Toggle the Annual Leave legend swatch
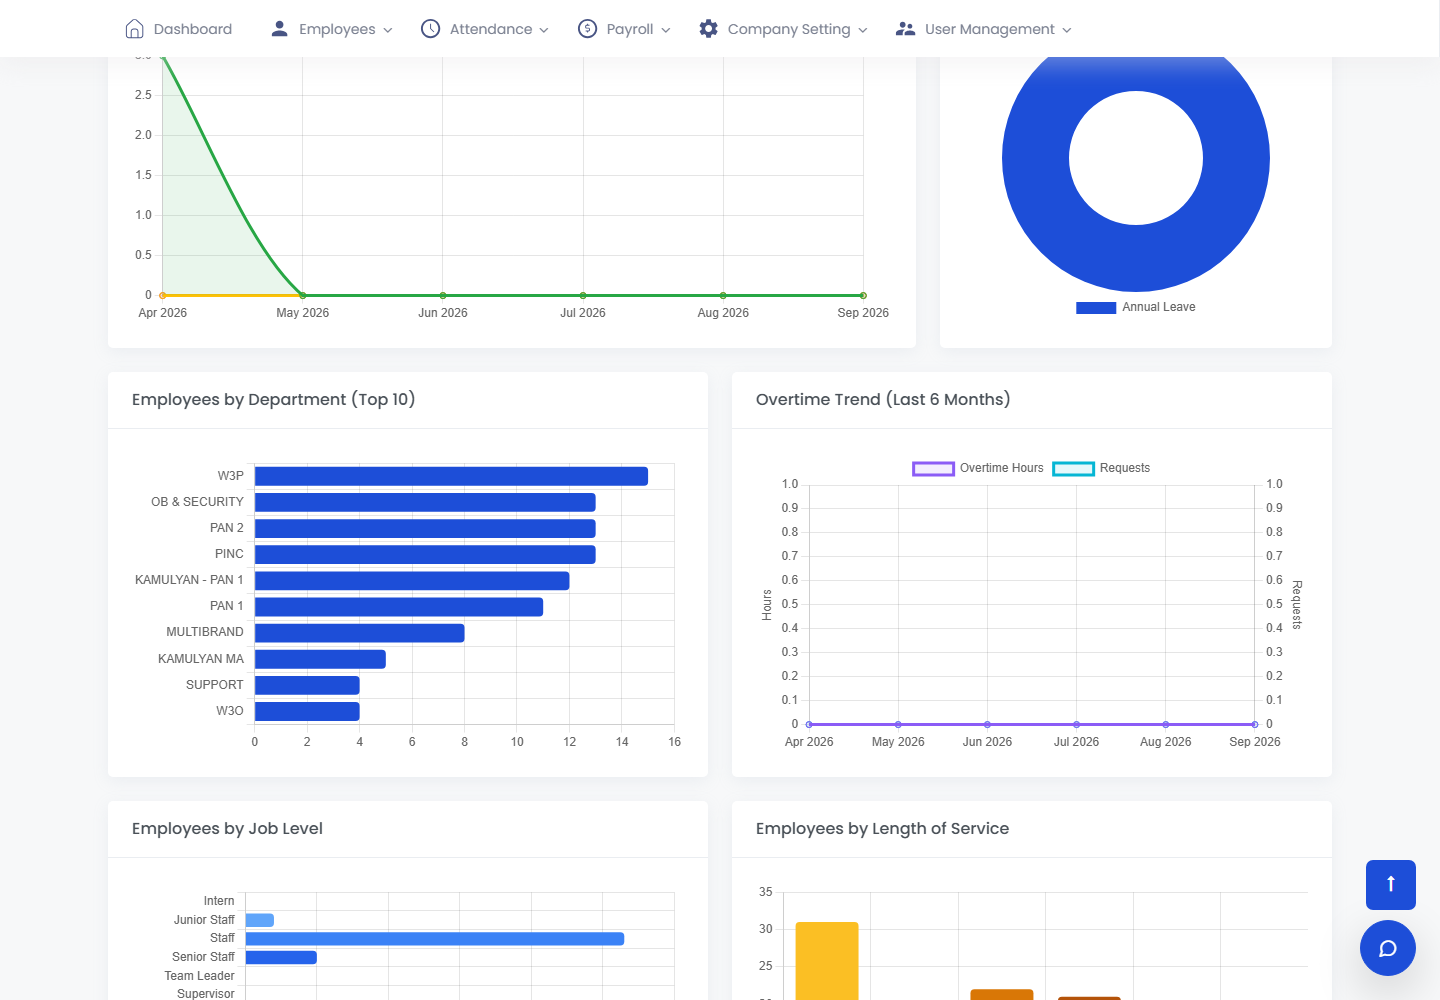This screenshot has width=1440, height=1000. [1096, 308]
